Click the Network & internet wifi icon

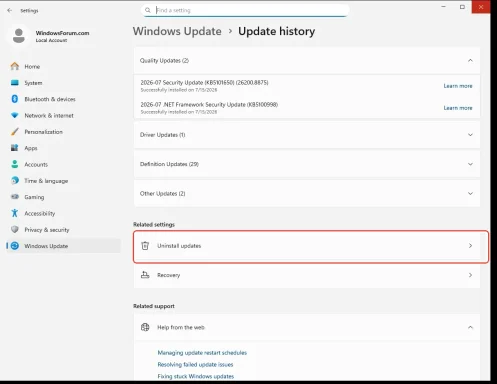pyautogui.click(x=15, y=115)
